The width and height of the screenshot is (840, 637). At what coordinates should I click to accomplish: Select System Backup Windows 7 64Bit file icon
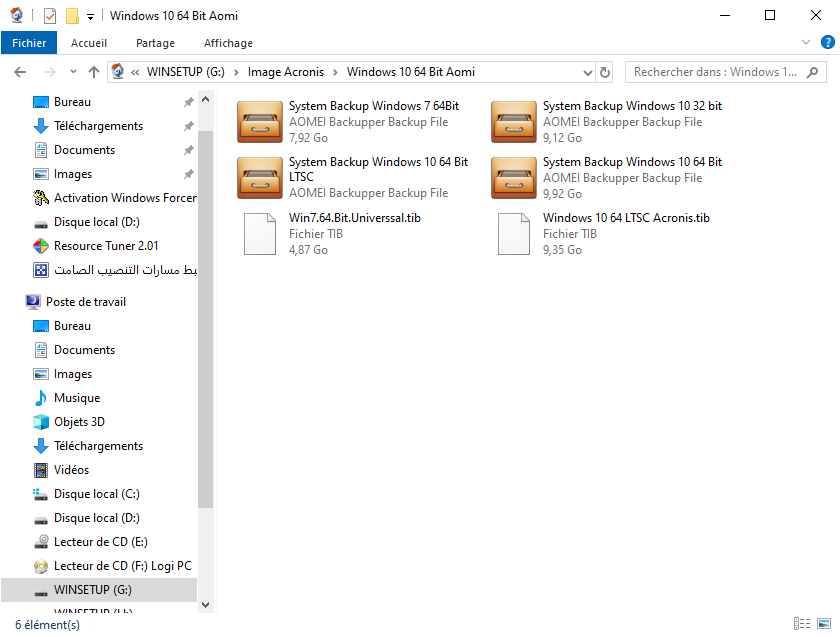point(260,122)
